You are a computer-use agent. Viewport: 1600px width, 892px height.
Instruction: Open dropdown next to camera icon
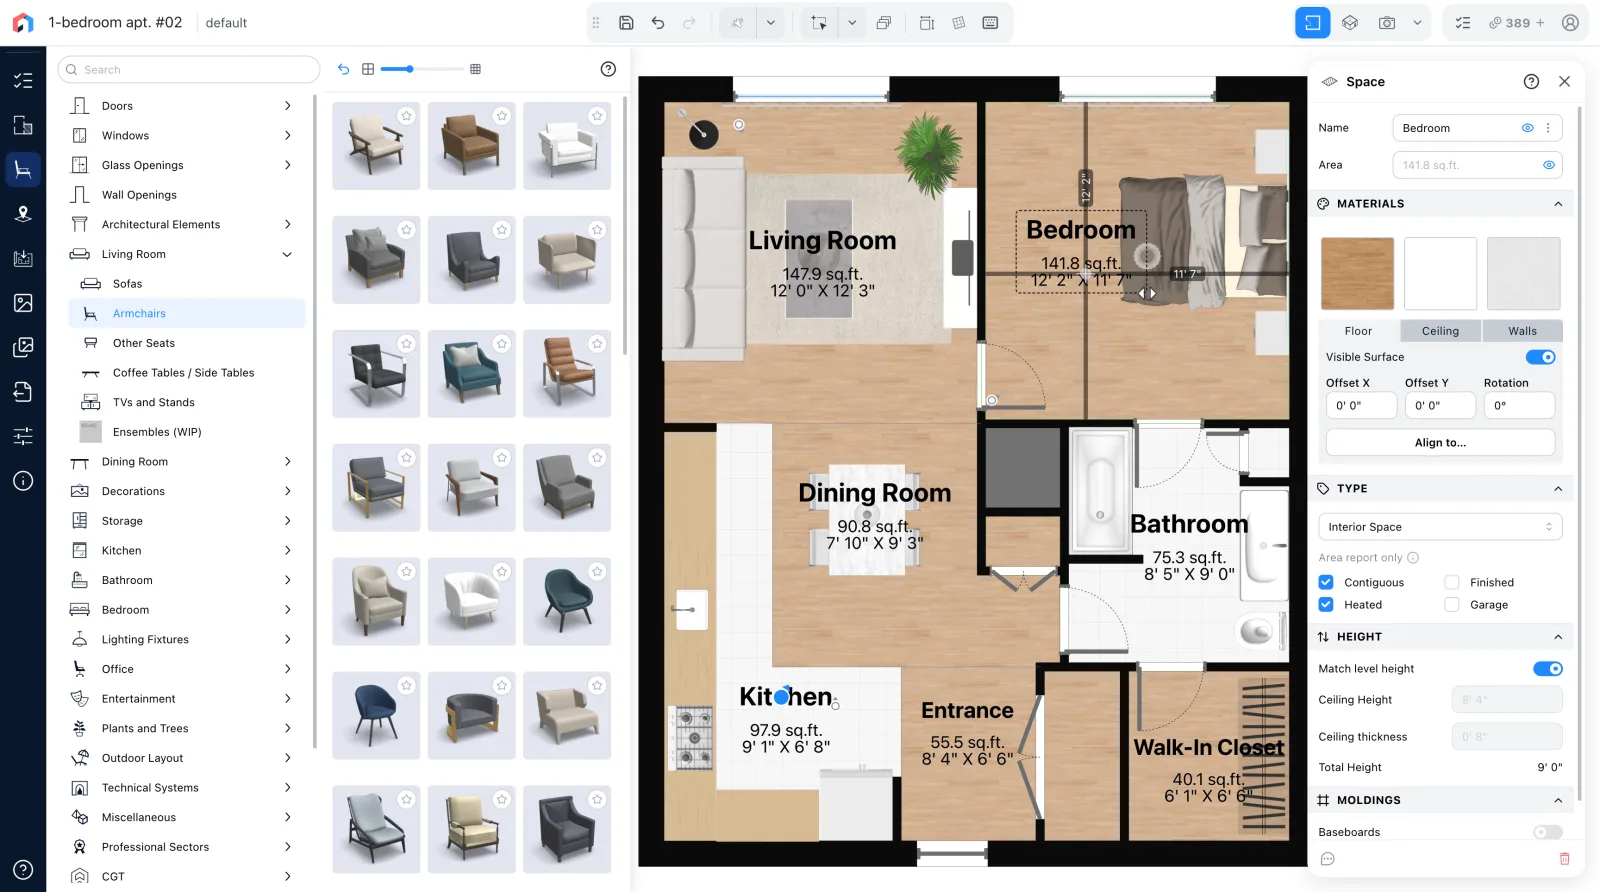click(1417, 23)
